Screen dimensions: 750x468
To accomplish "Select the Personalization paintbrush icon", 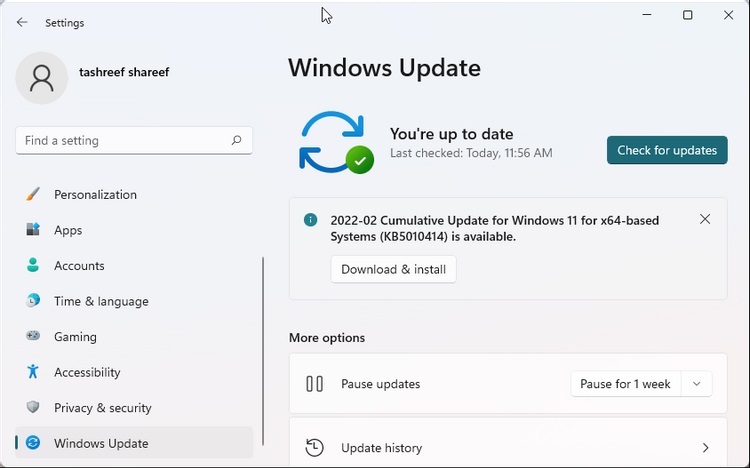I will pos(33,194).
